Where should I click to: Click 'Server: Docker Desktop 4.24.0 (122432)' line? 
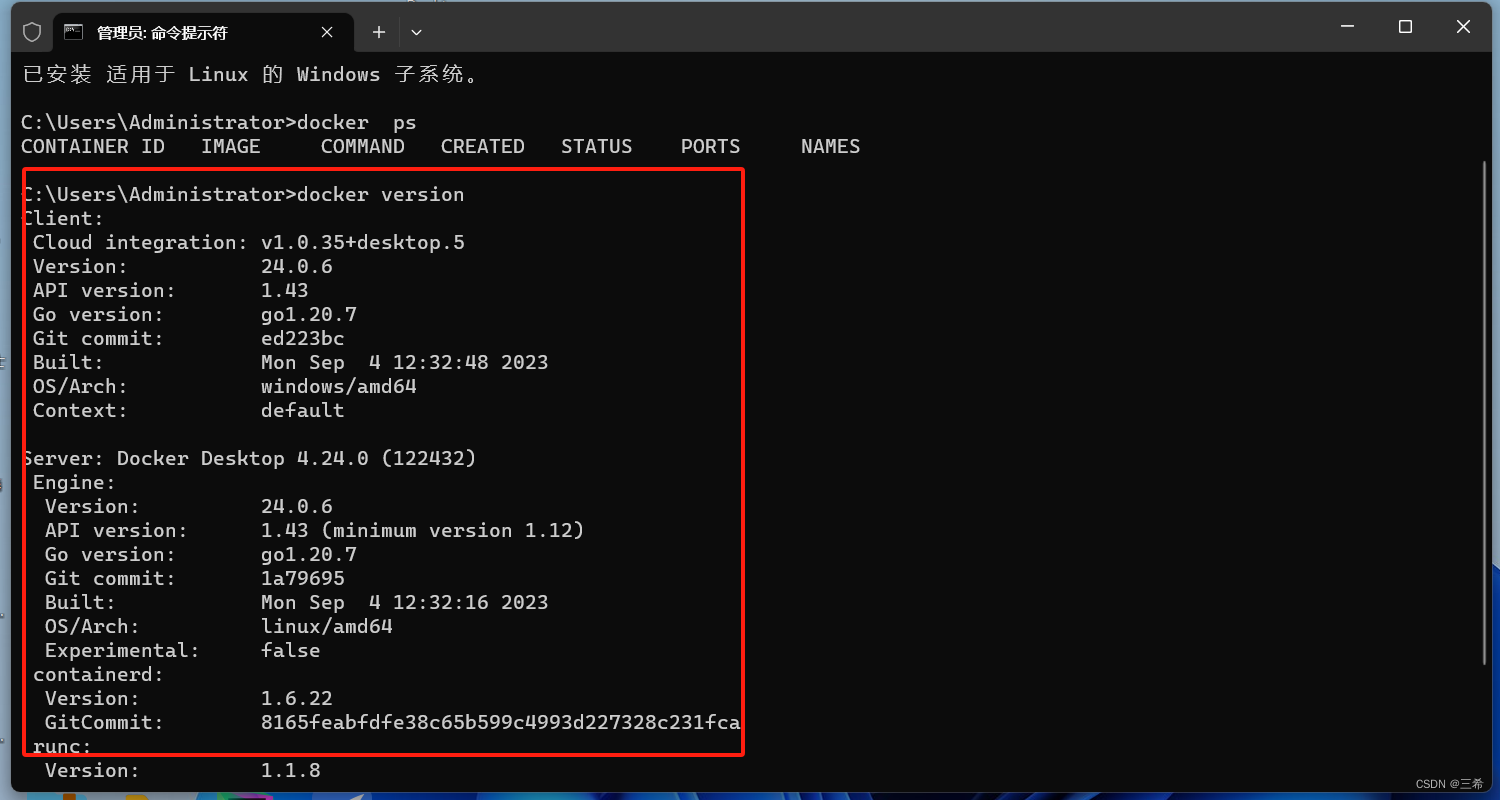[249, 458]
